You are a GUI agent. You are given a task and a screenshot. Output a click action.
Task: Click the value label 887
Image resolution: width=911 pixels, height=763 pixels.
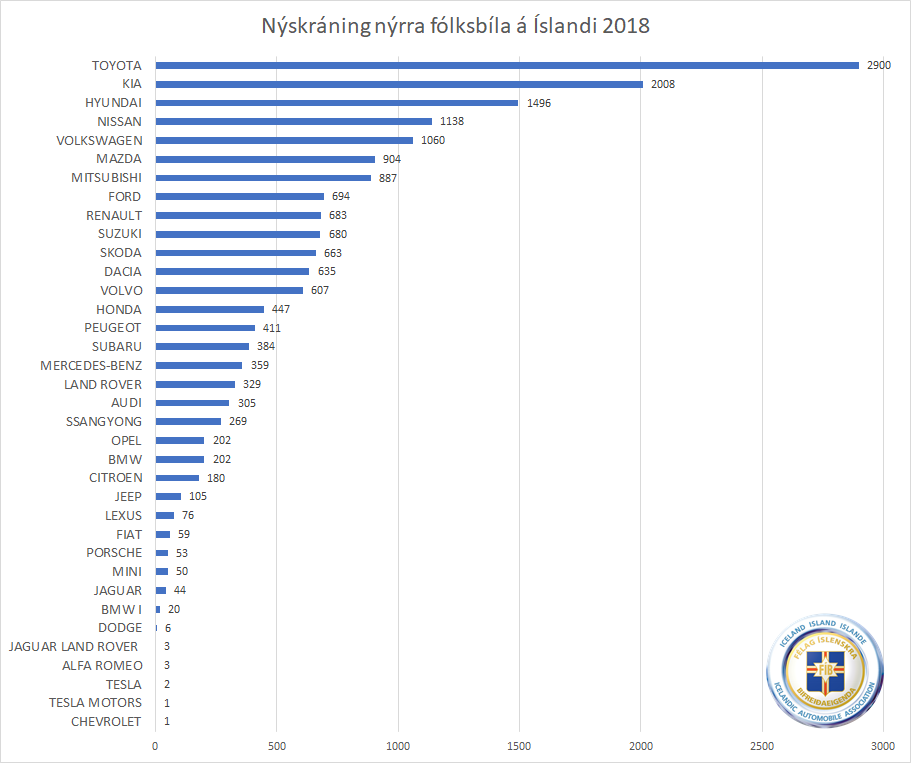[388, 178]
